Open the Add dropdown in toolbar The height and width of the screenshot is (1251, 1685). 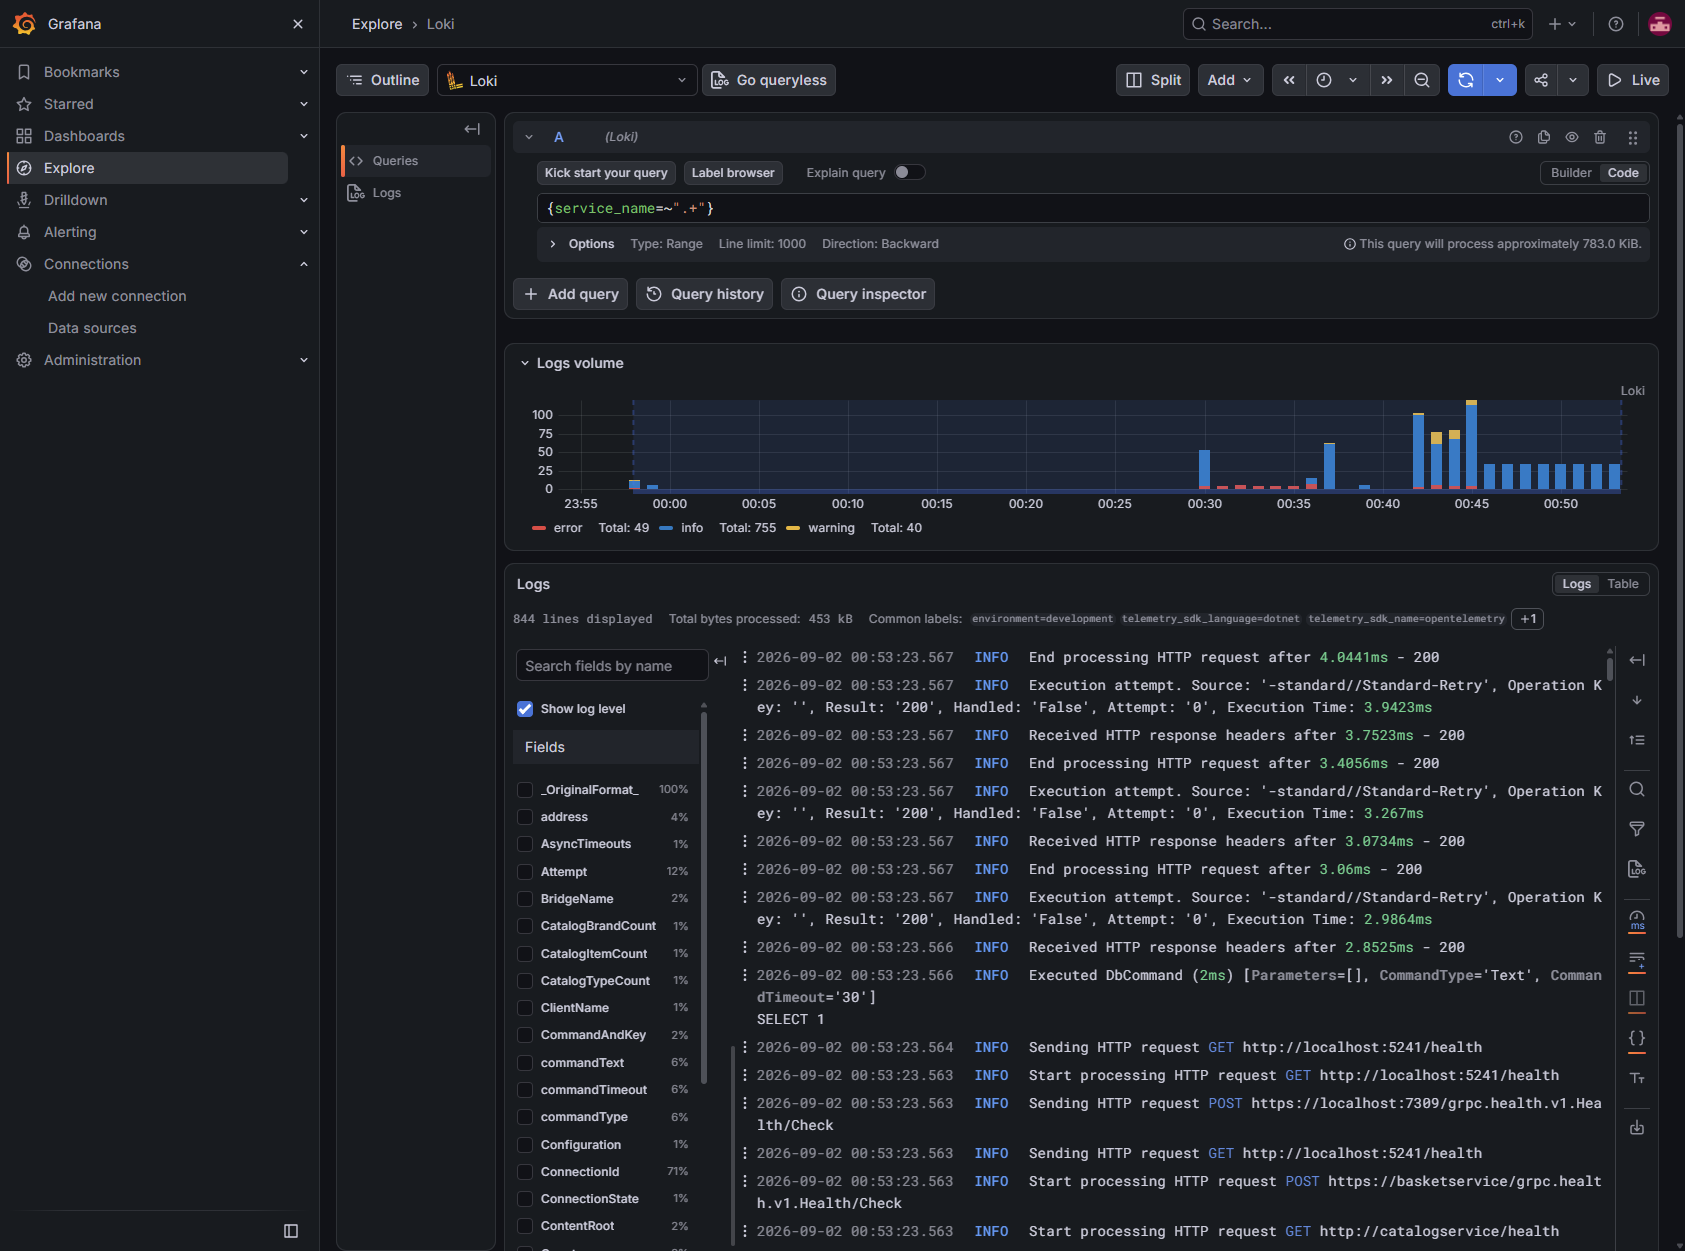coord(1230,80)
